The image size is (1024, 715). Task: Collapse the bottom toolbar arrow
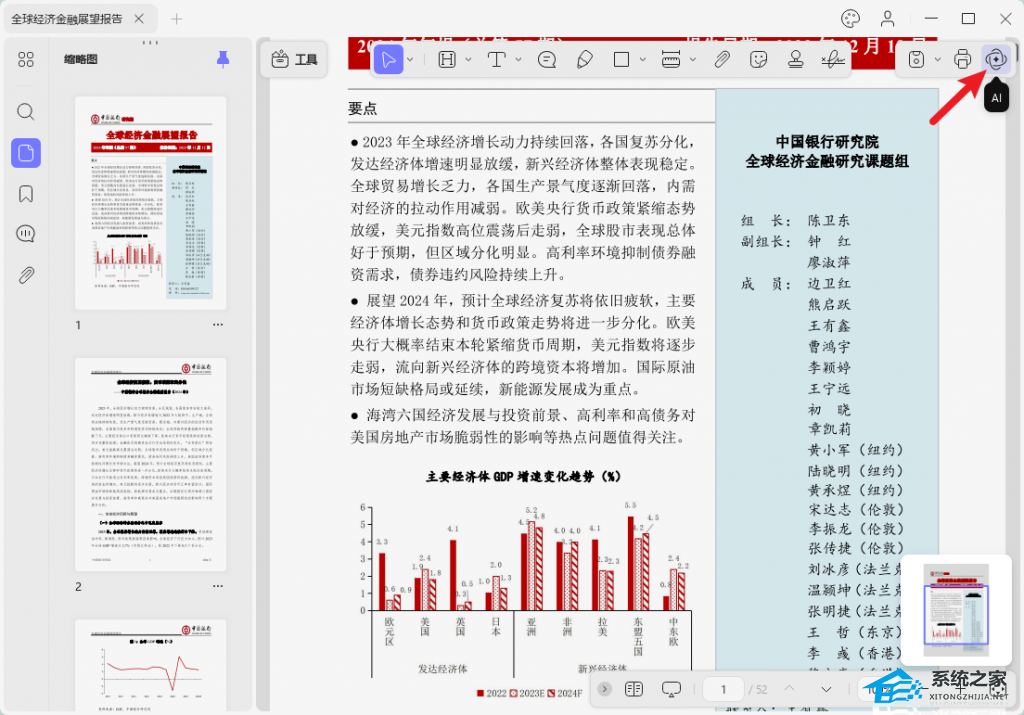click(605, 689)
